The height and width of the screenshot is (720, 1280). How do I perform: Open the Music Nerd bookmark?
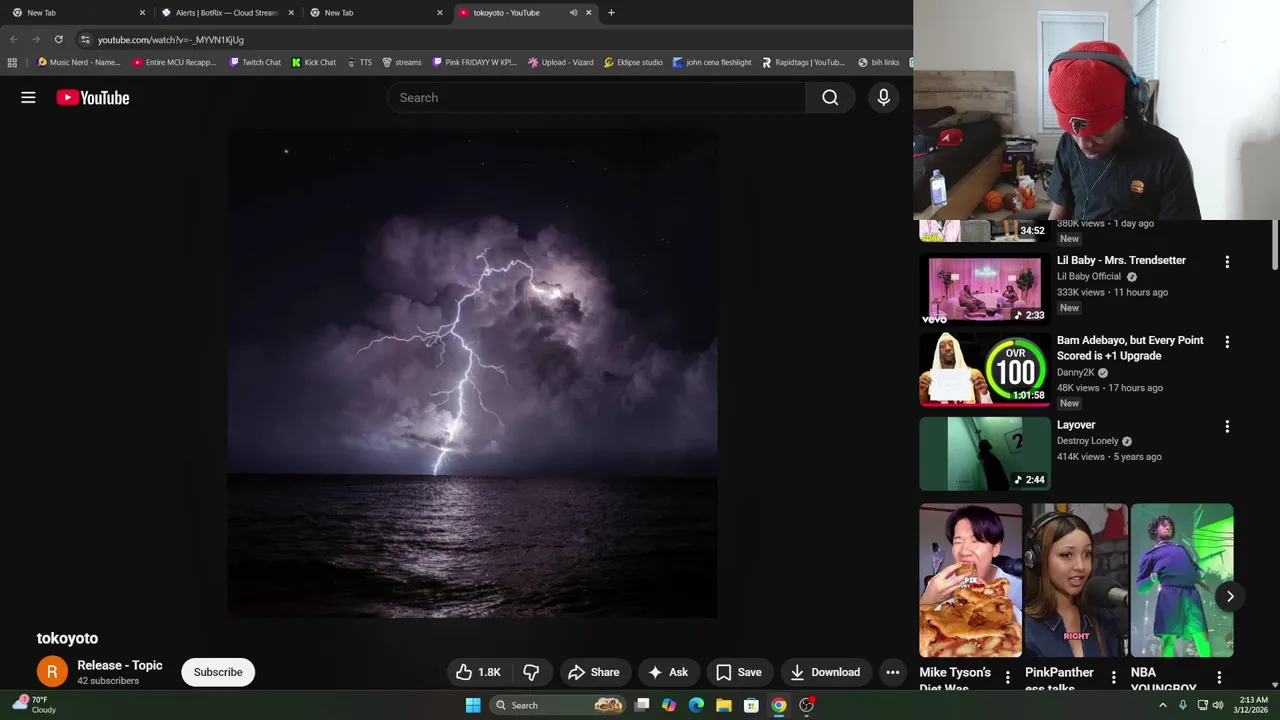(x=78, y=62)
